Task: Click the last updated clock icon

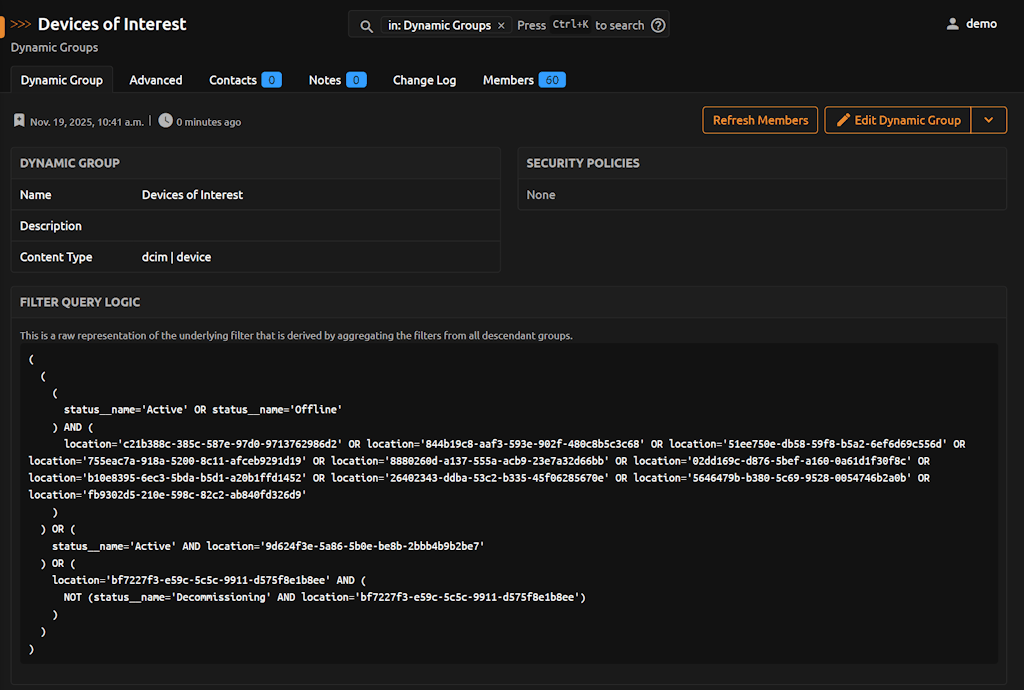Action: 165,121
